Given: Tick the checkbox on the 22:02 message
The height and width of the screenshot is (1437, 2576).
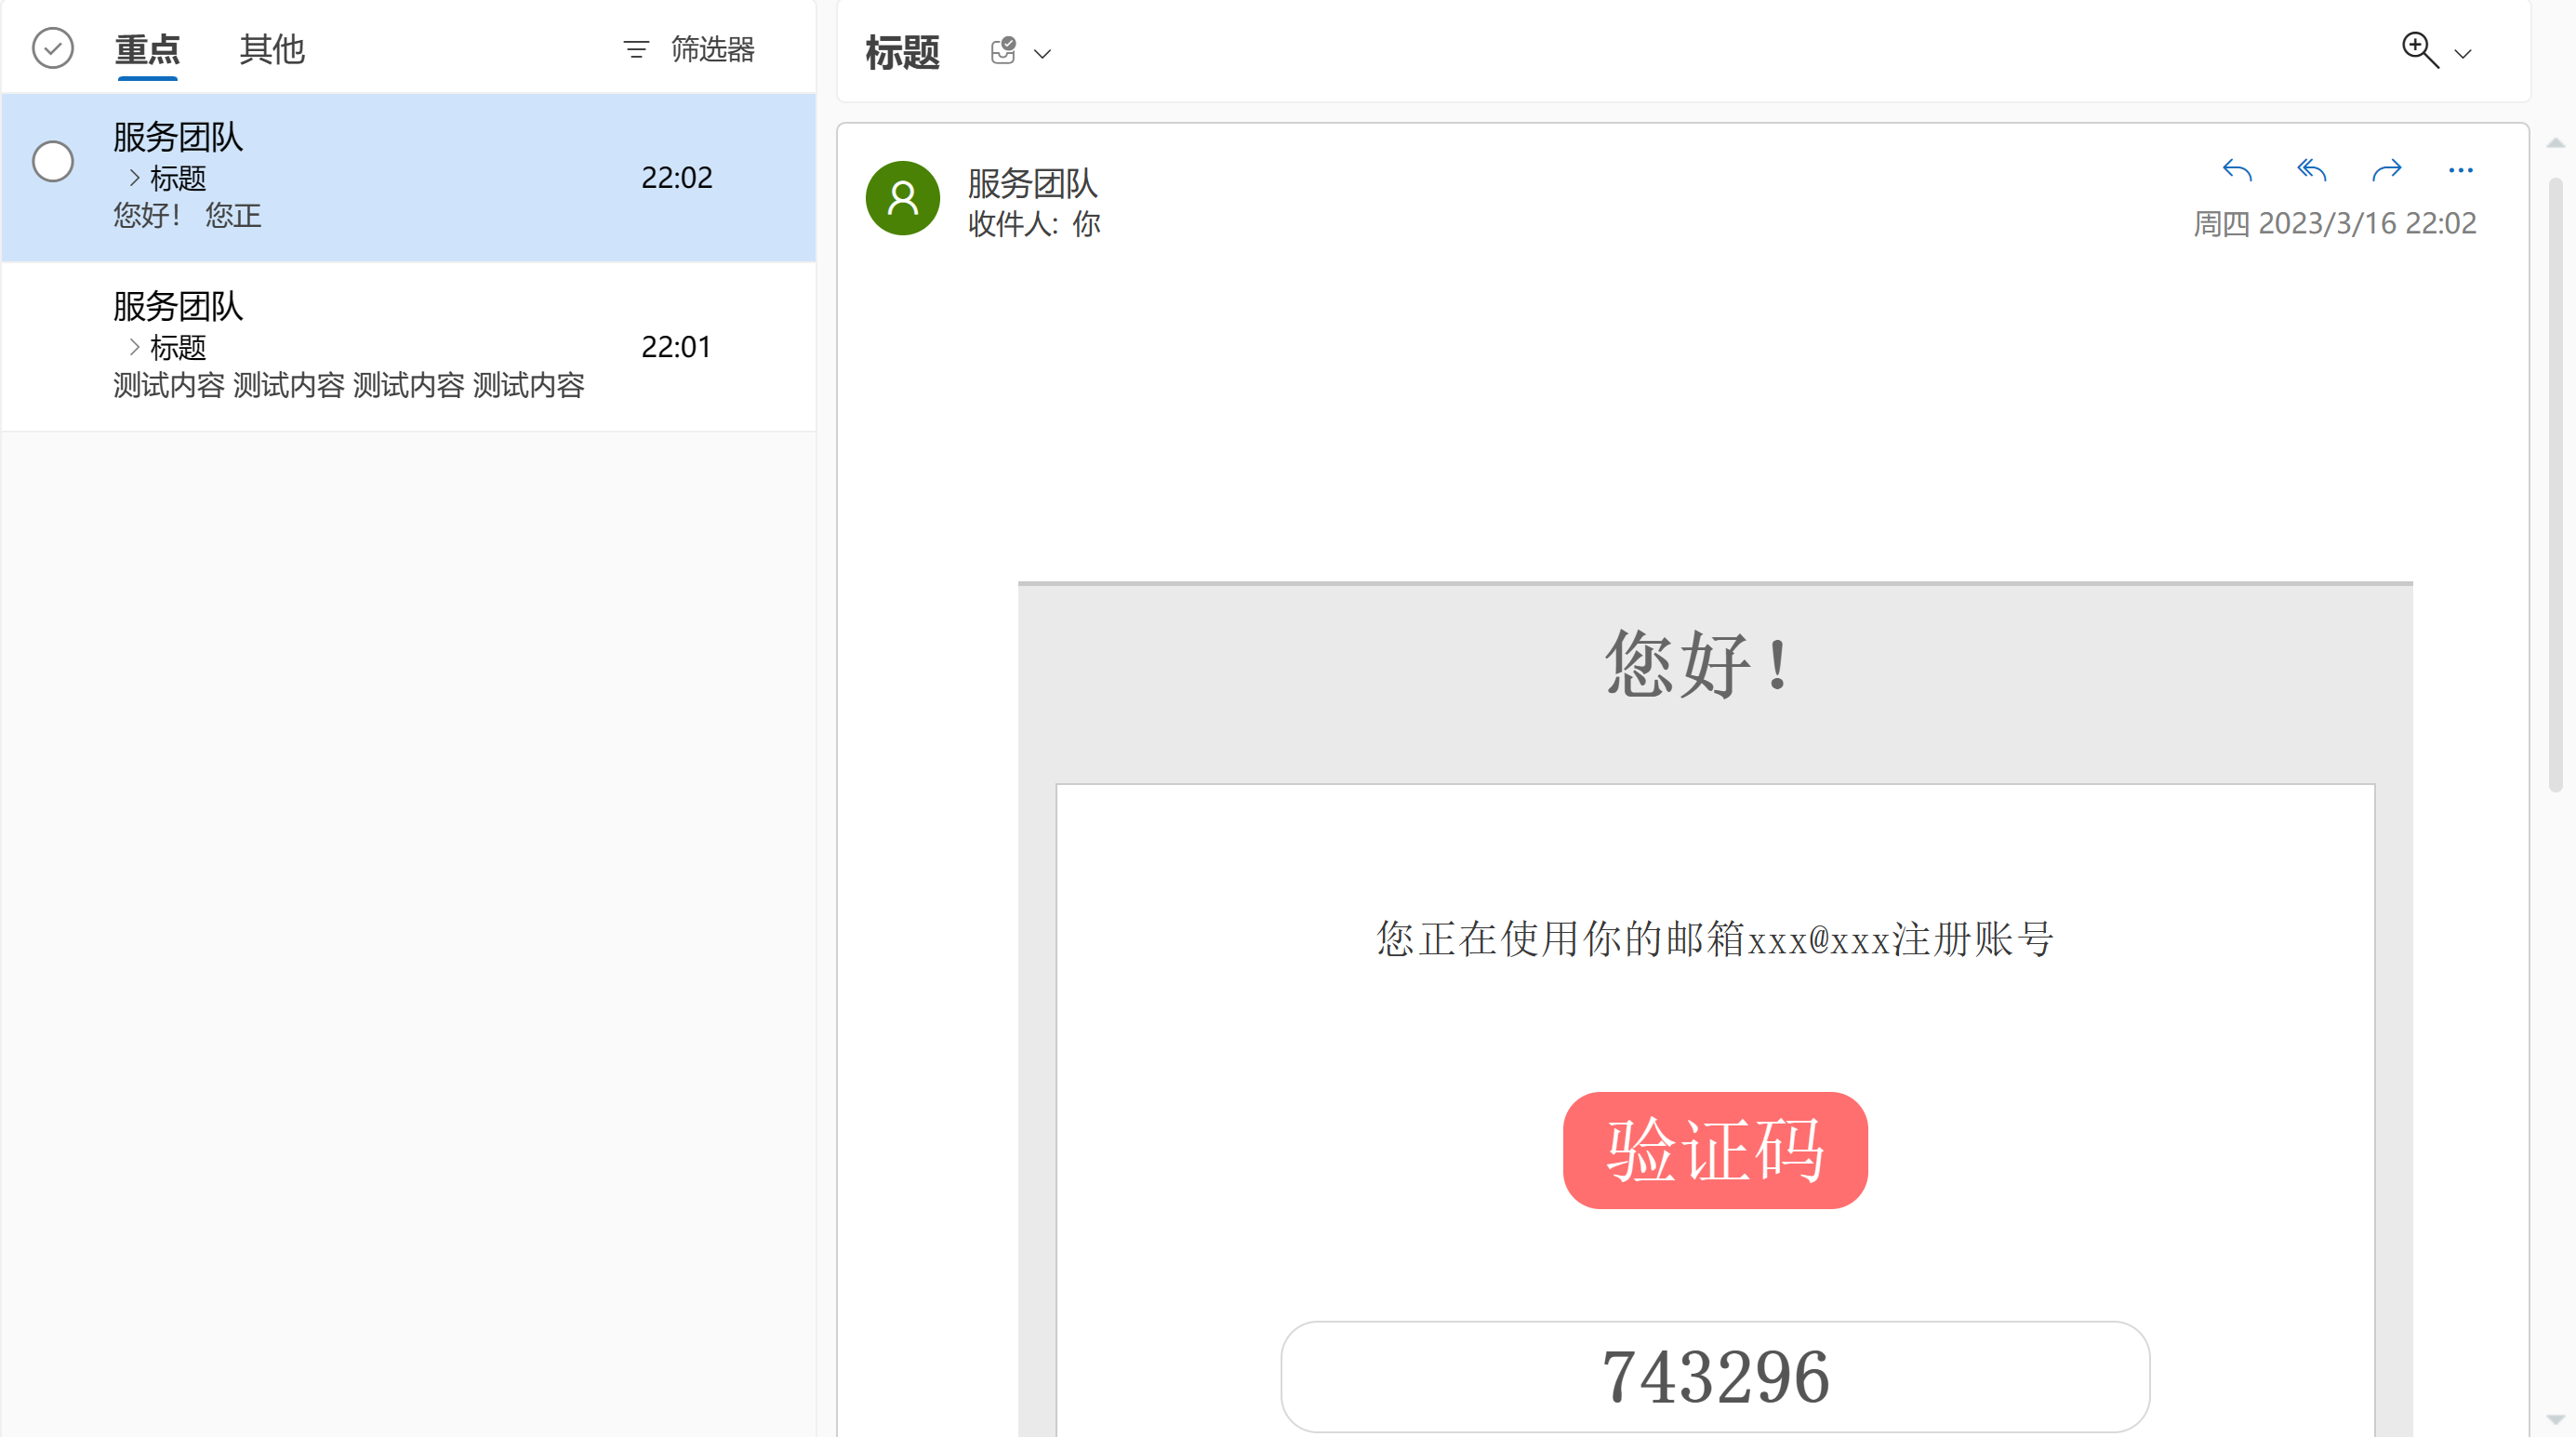Looking at the screenshot, I should 53,161.
